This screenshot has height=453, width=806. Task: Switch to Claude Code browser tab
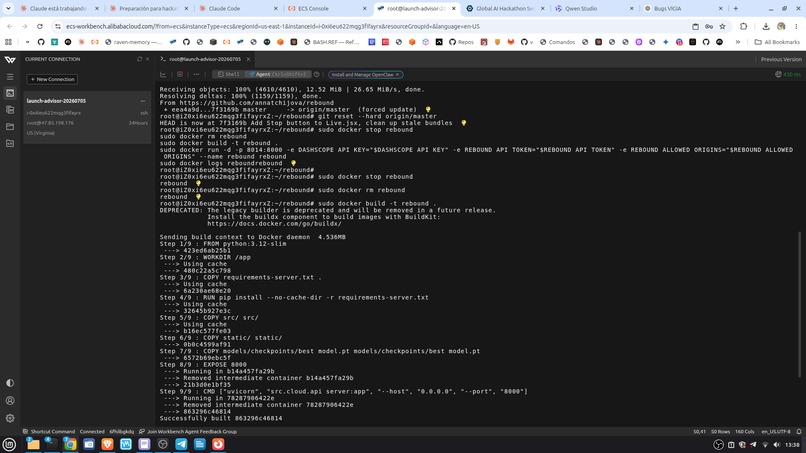239,9
